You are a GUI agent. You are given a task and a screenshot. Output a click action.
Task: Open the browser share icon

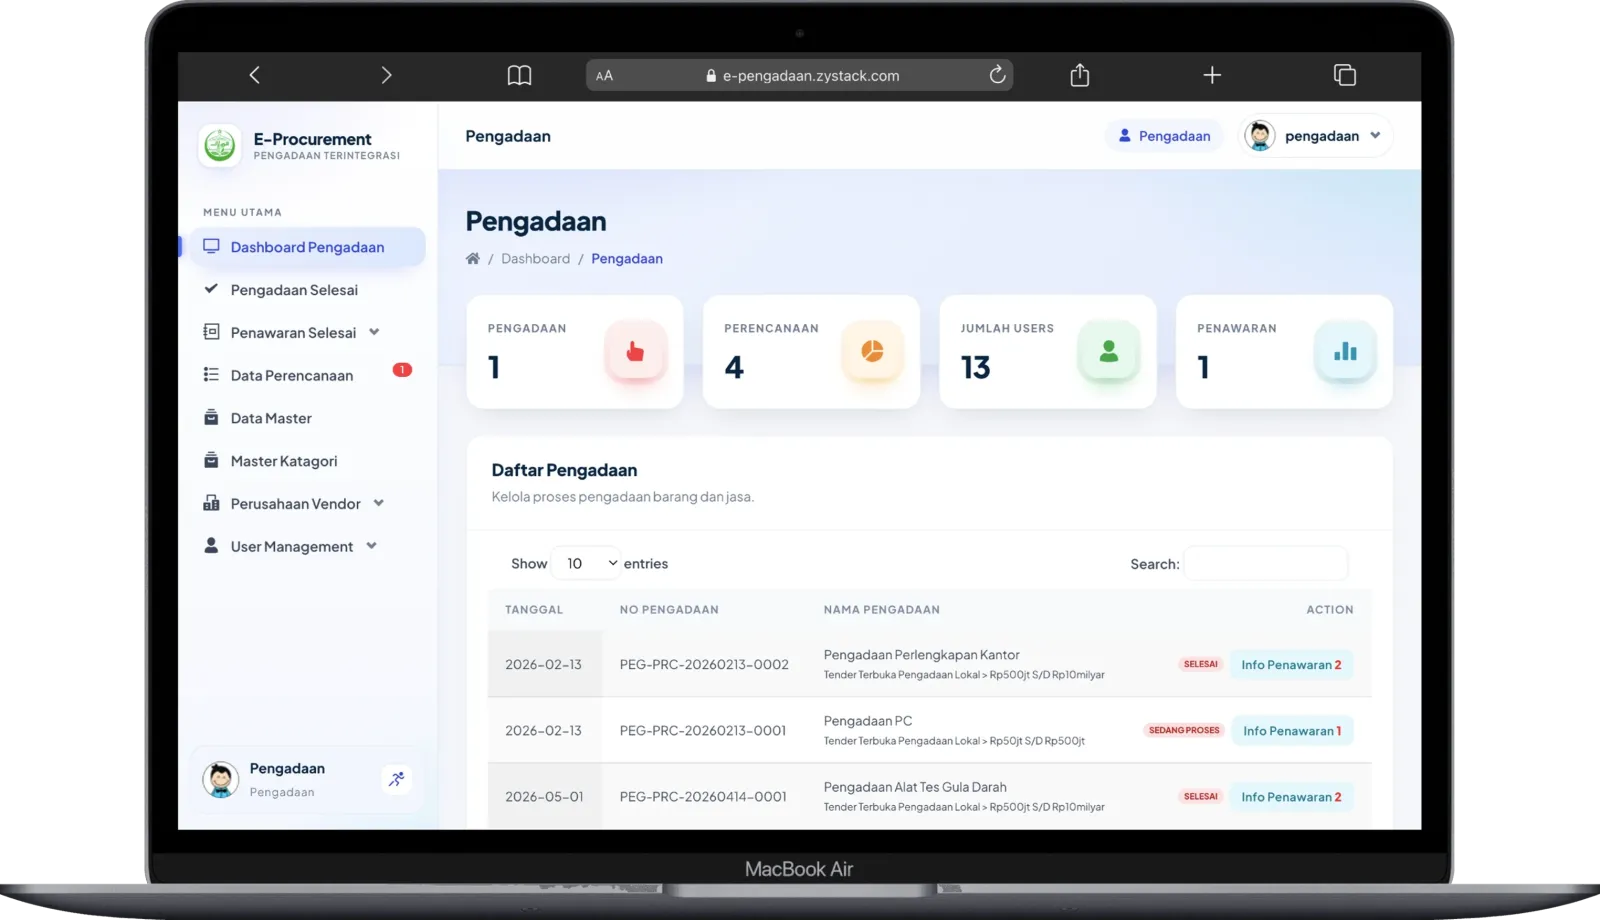[1080, 75]
